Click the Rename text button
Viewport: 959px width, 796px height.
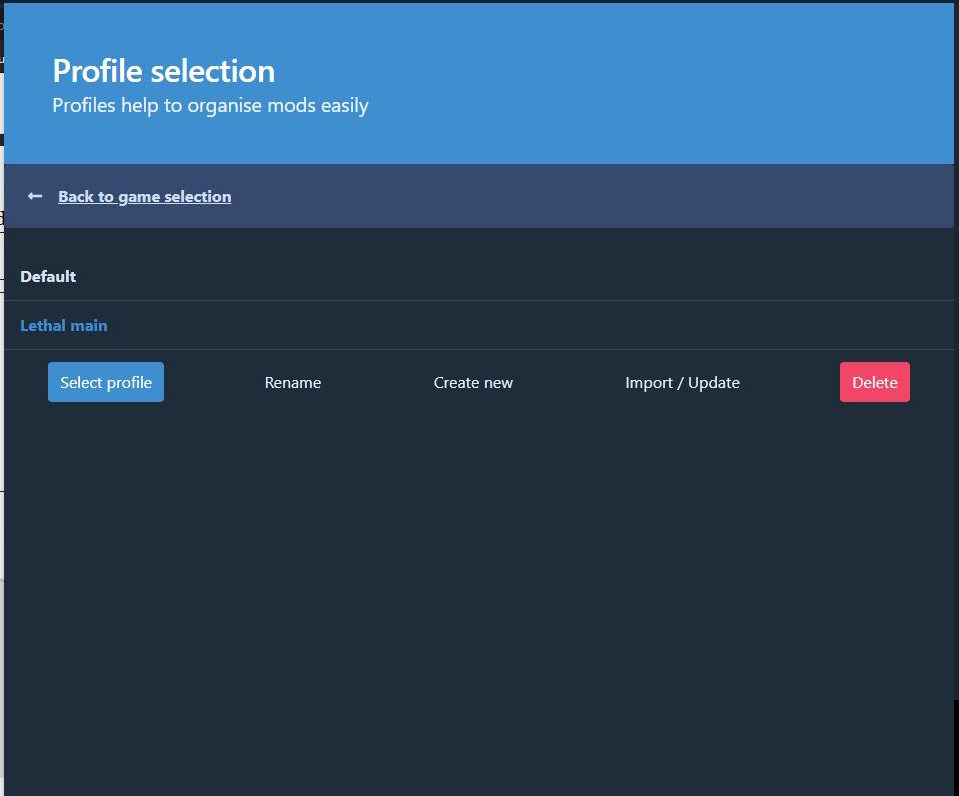pyautogui.click(x=292, y=383)
